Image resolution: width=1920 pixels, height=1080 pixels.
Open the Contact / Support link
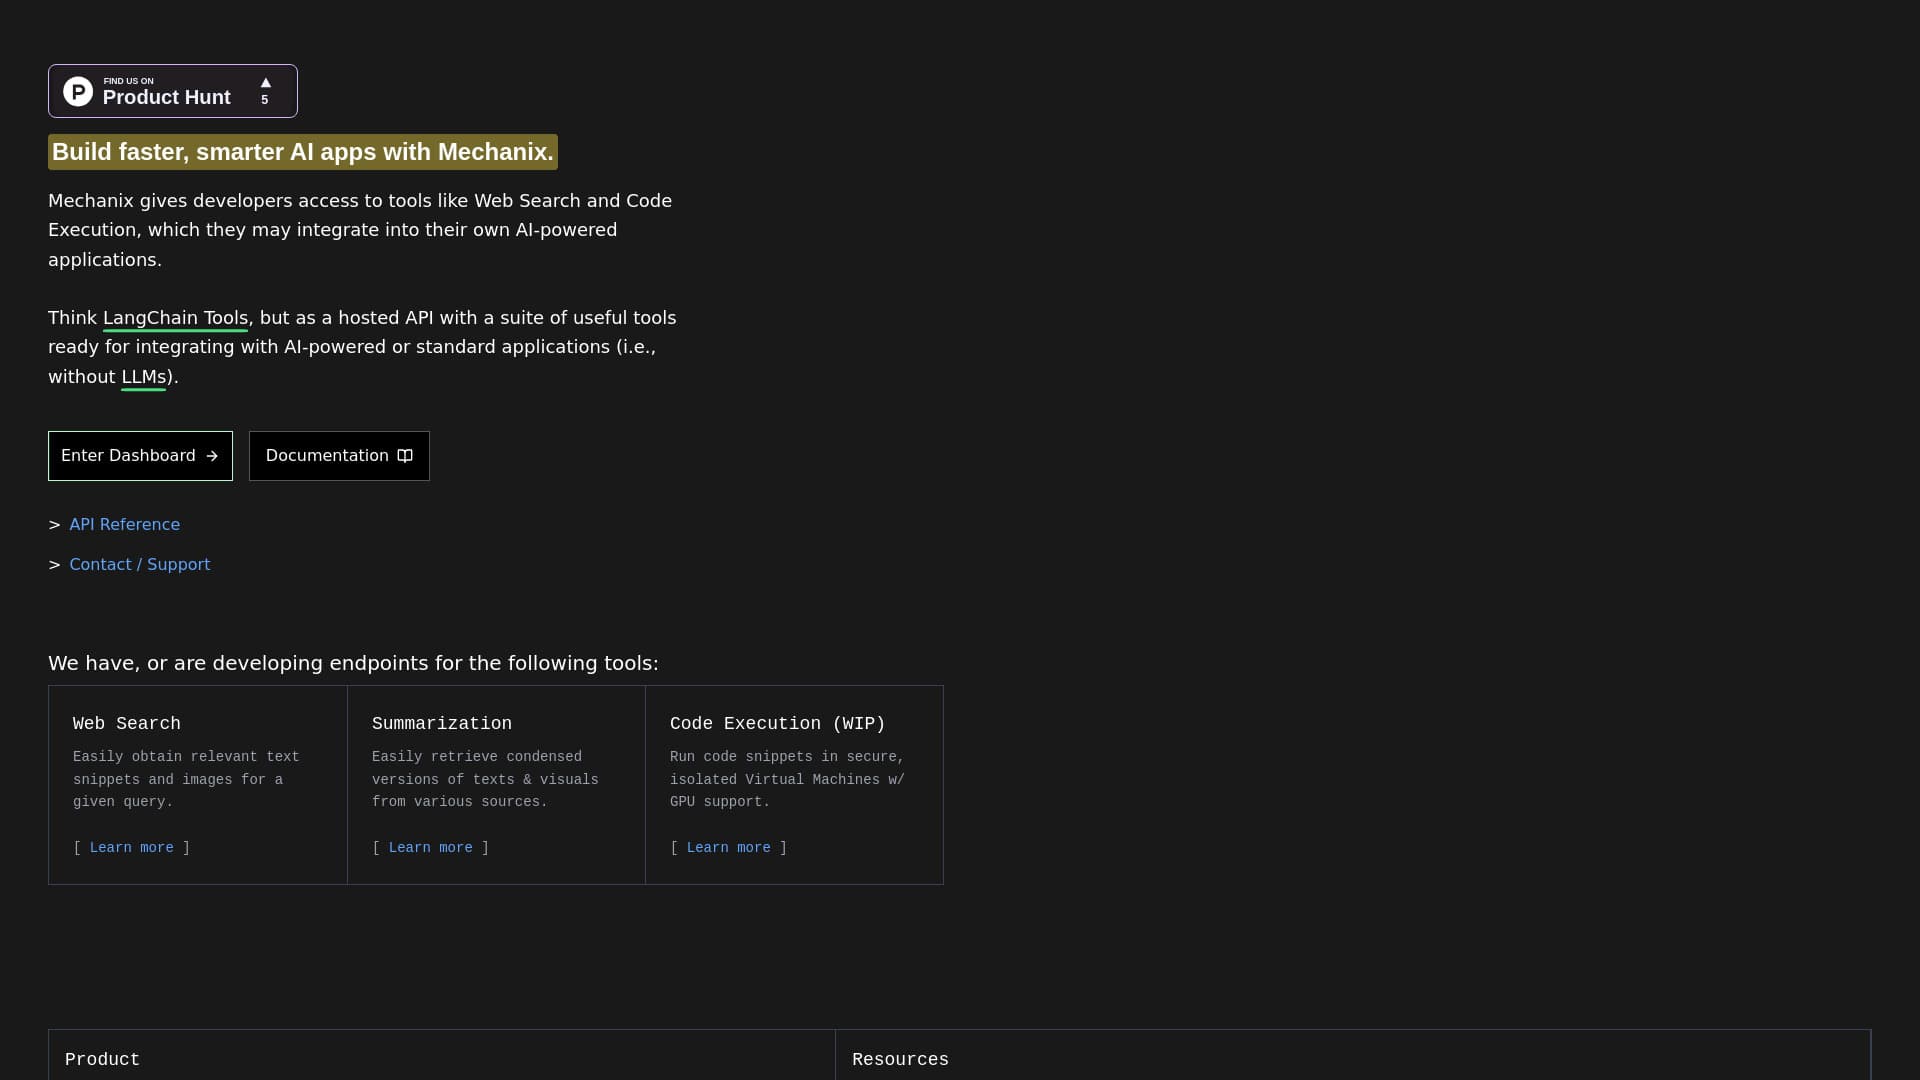[139, 565]
